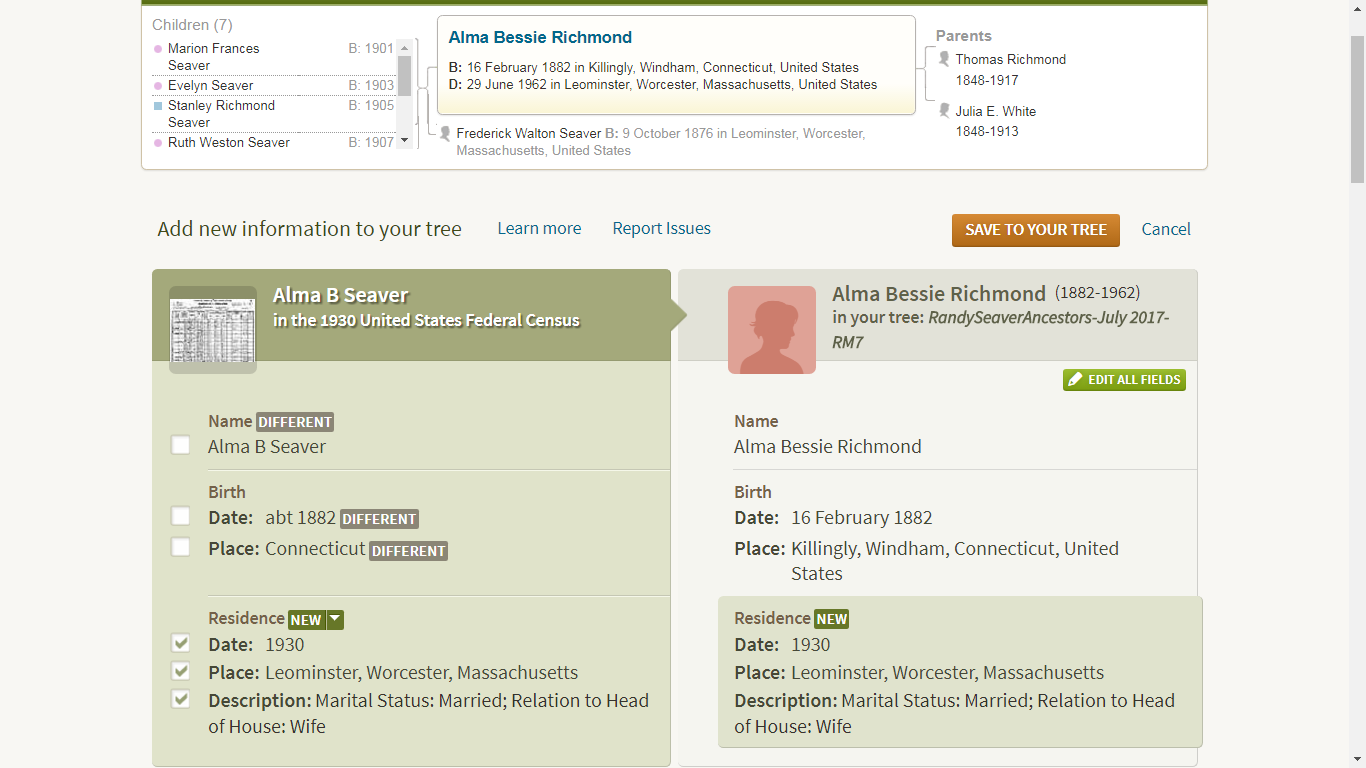Check the birth date abt 1882 checkbox
Viewport: 1366px width, 768px height.
(180, 516)
